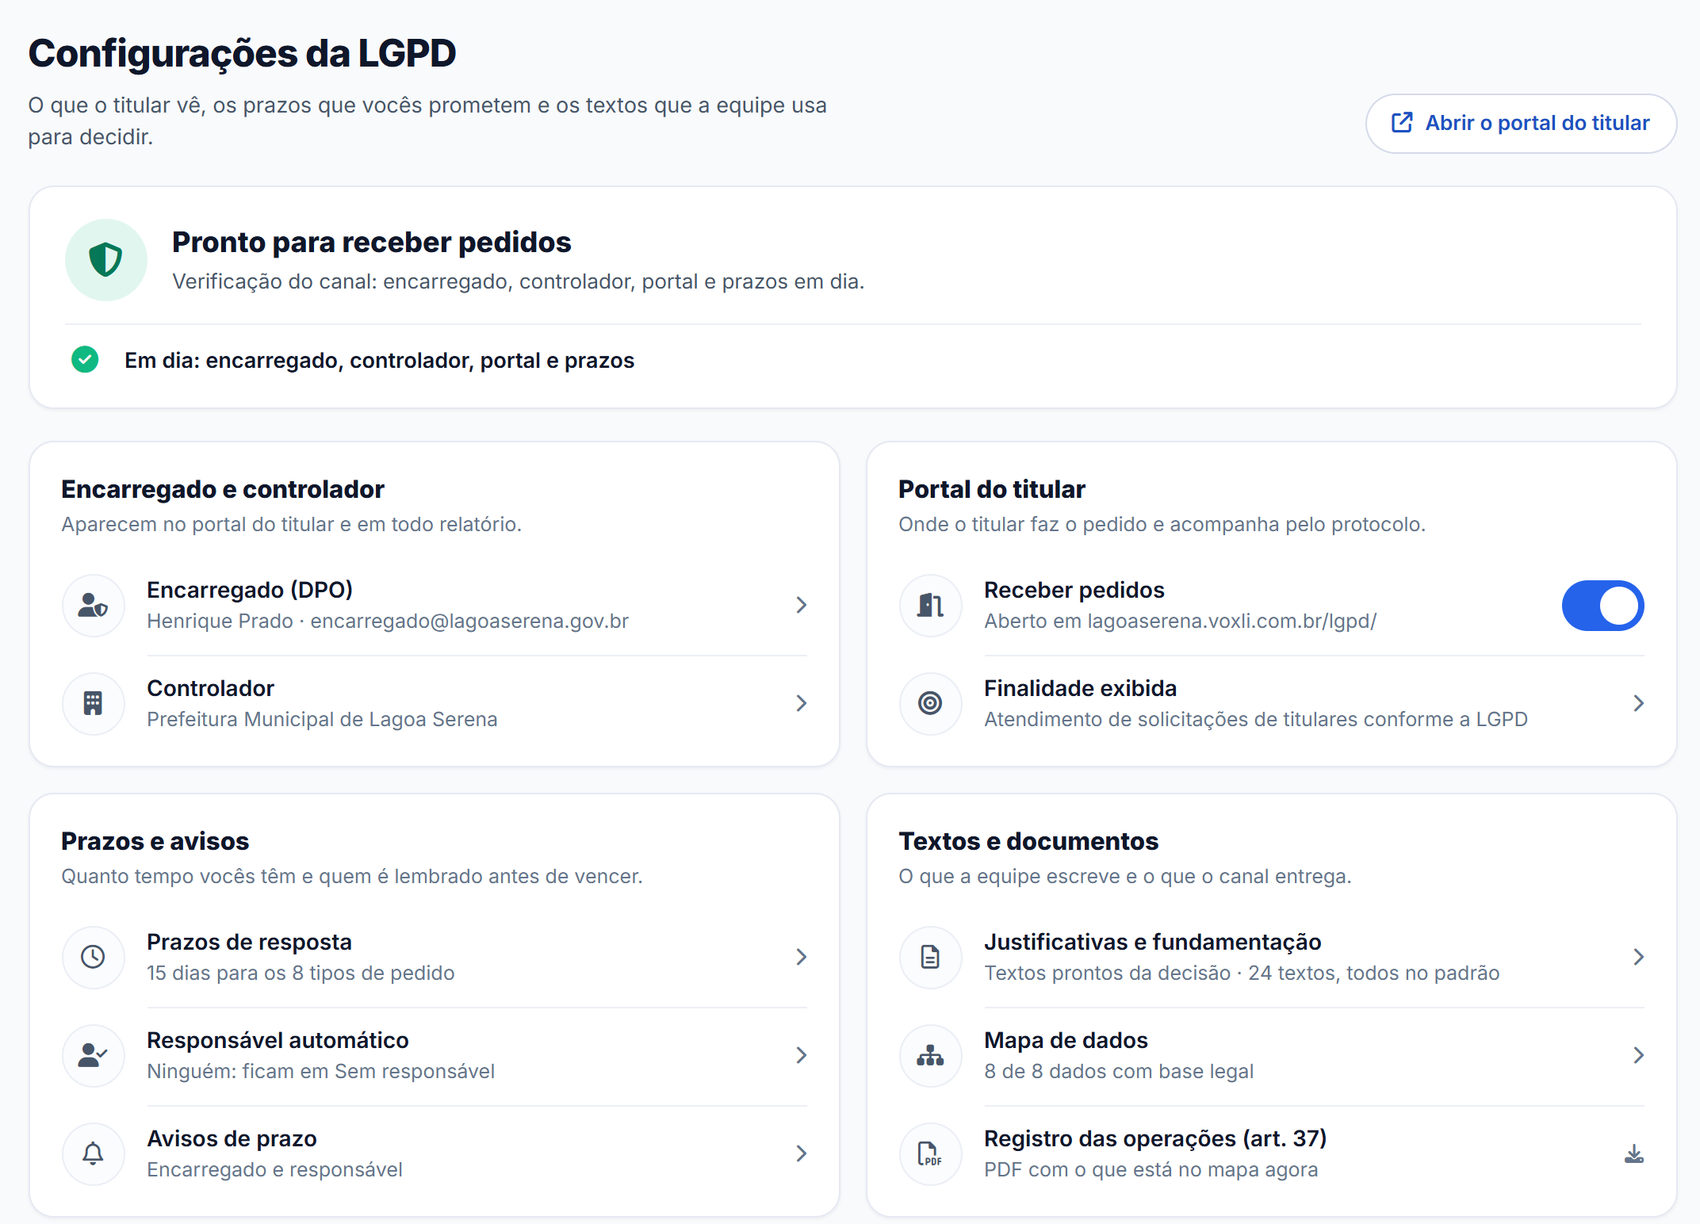Image resolution: width=1700 pixels, height=1224 pixels.
Task: Click '15 dias para os 8 tipos de pedido'
Action: pos(301,973)
